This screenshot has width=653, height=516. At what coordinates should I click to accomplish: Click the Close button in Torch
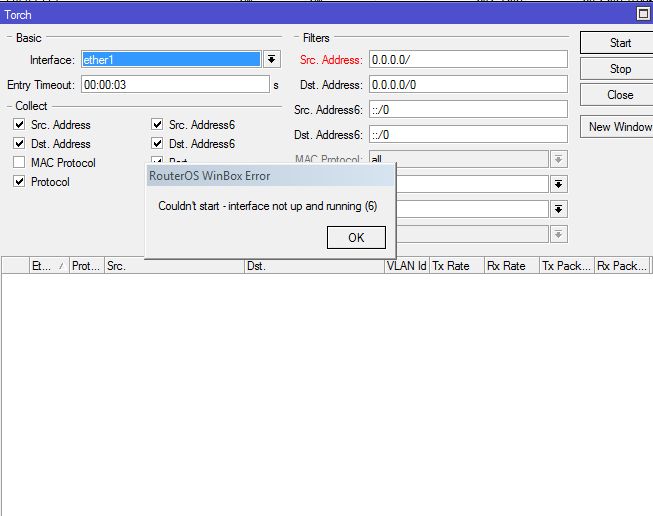[x=618, y=95]
